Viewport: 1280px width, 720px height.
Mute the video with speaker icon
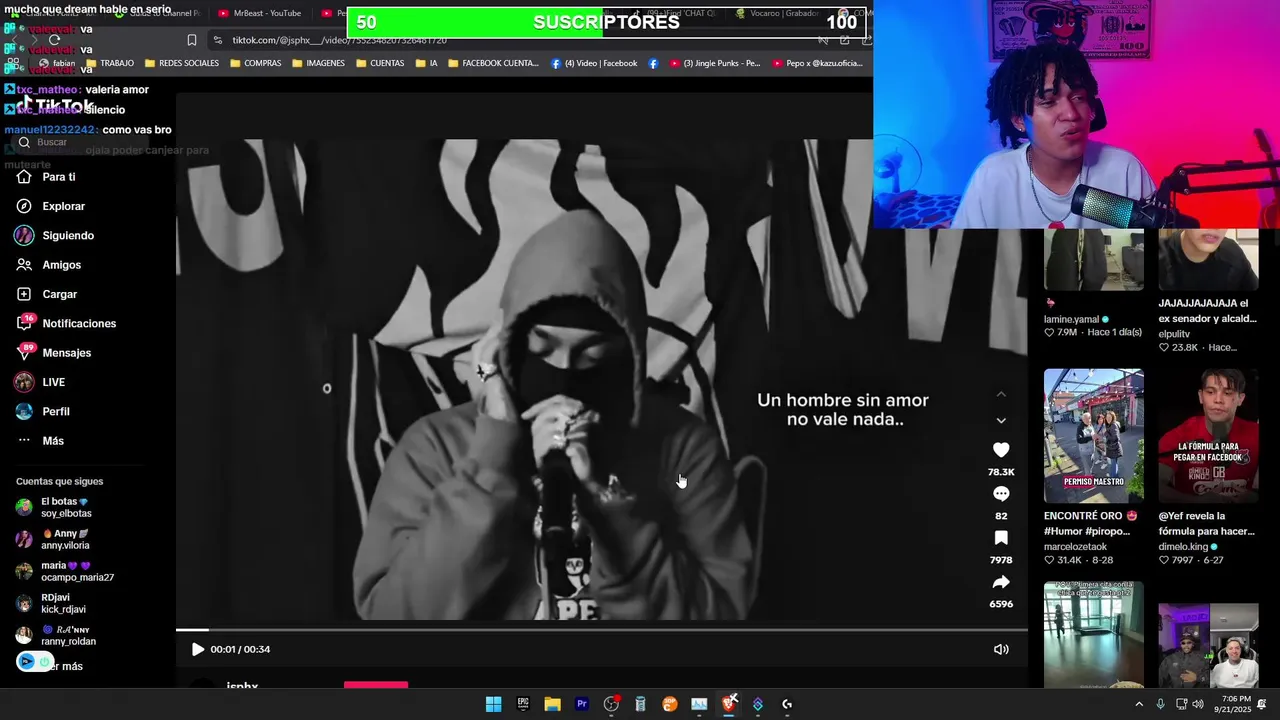(1001, 649)
